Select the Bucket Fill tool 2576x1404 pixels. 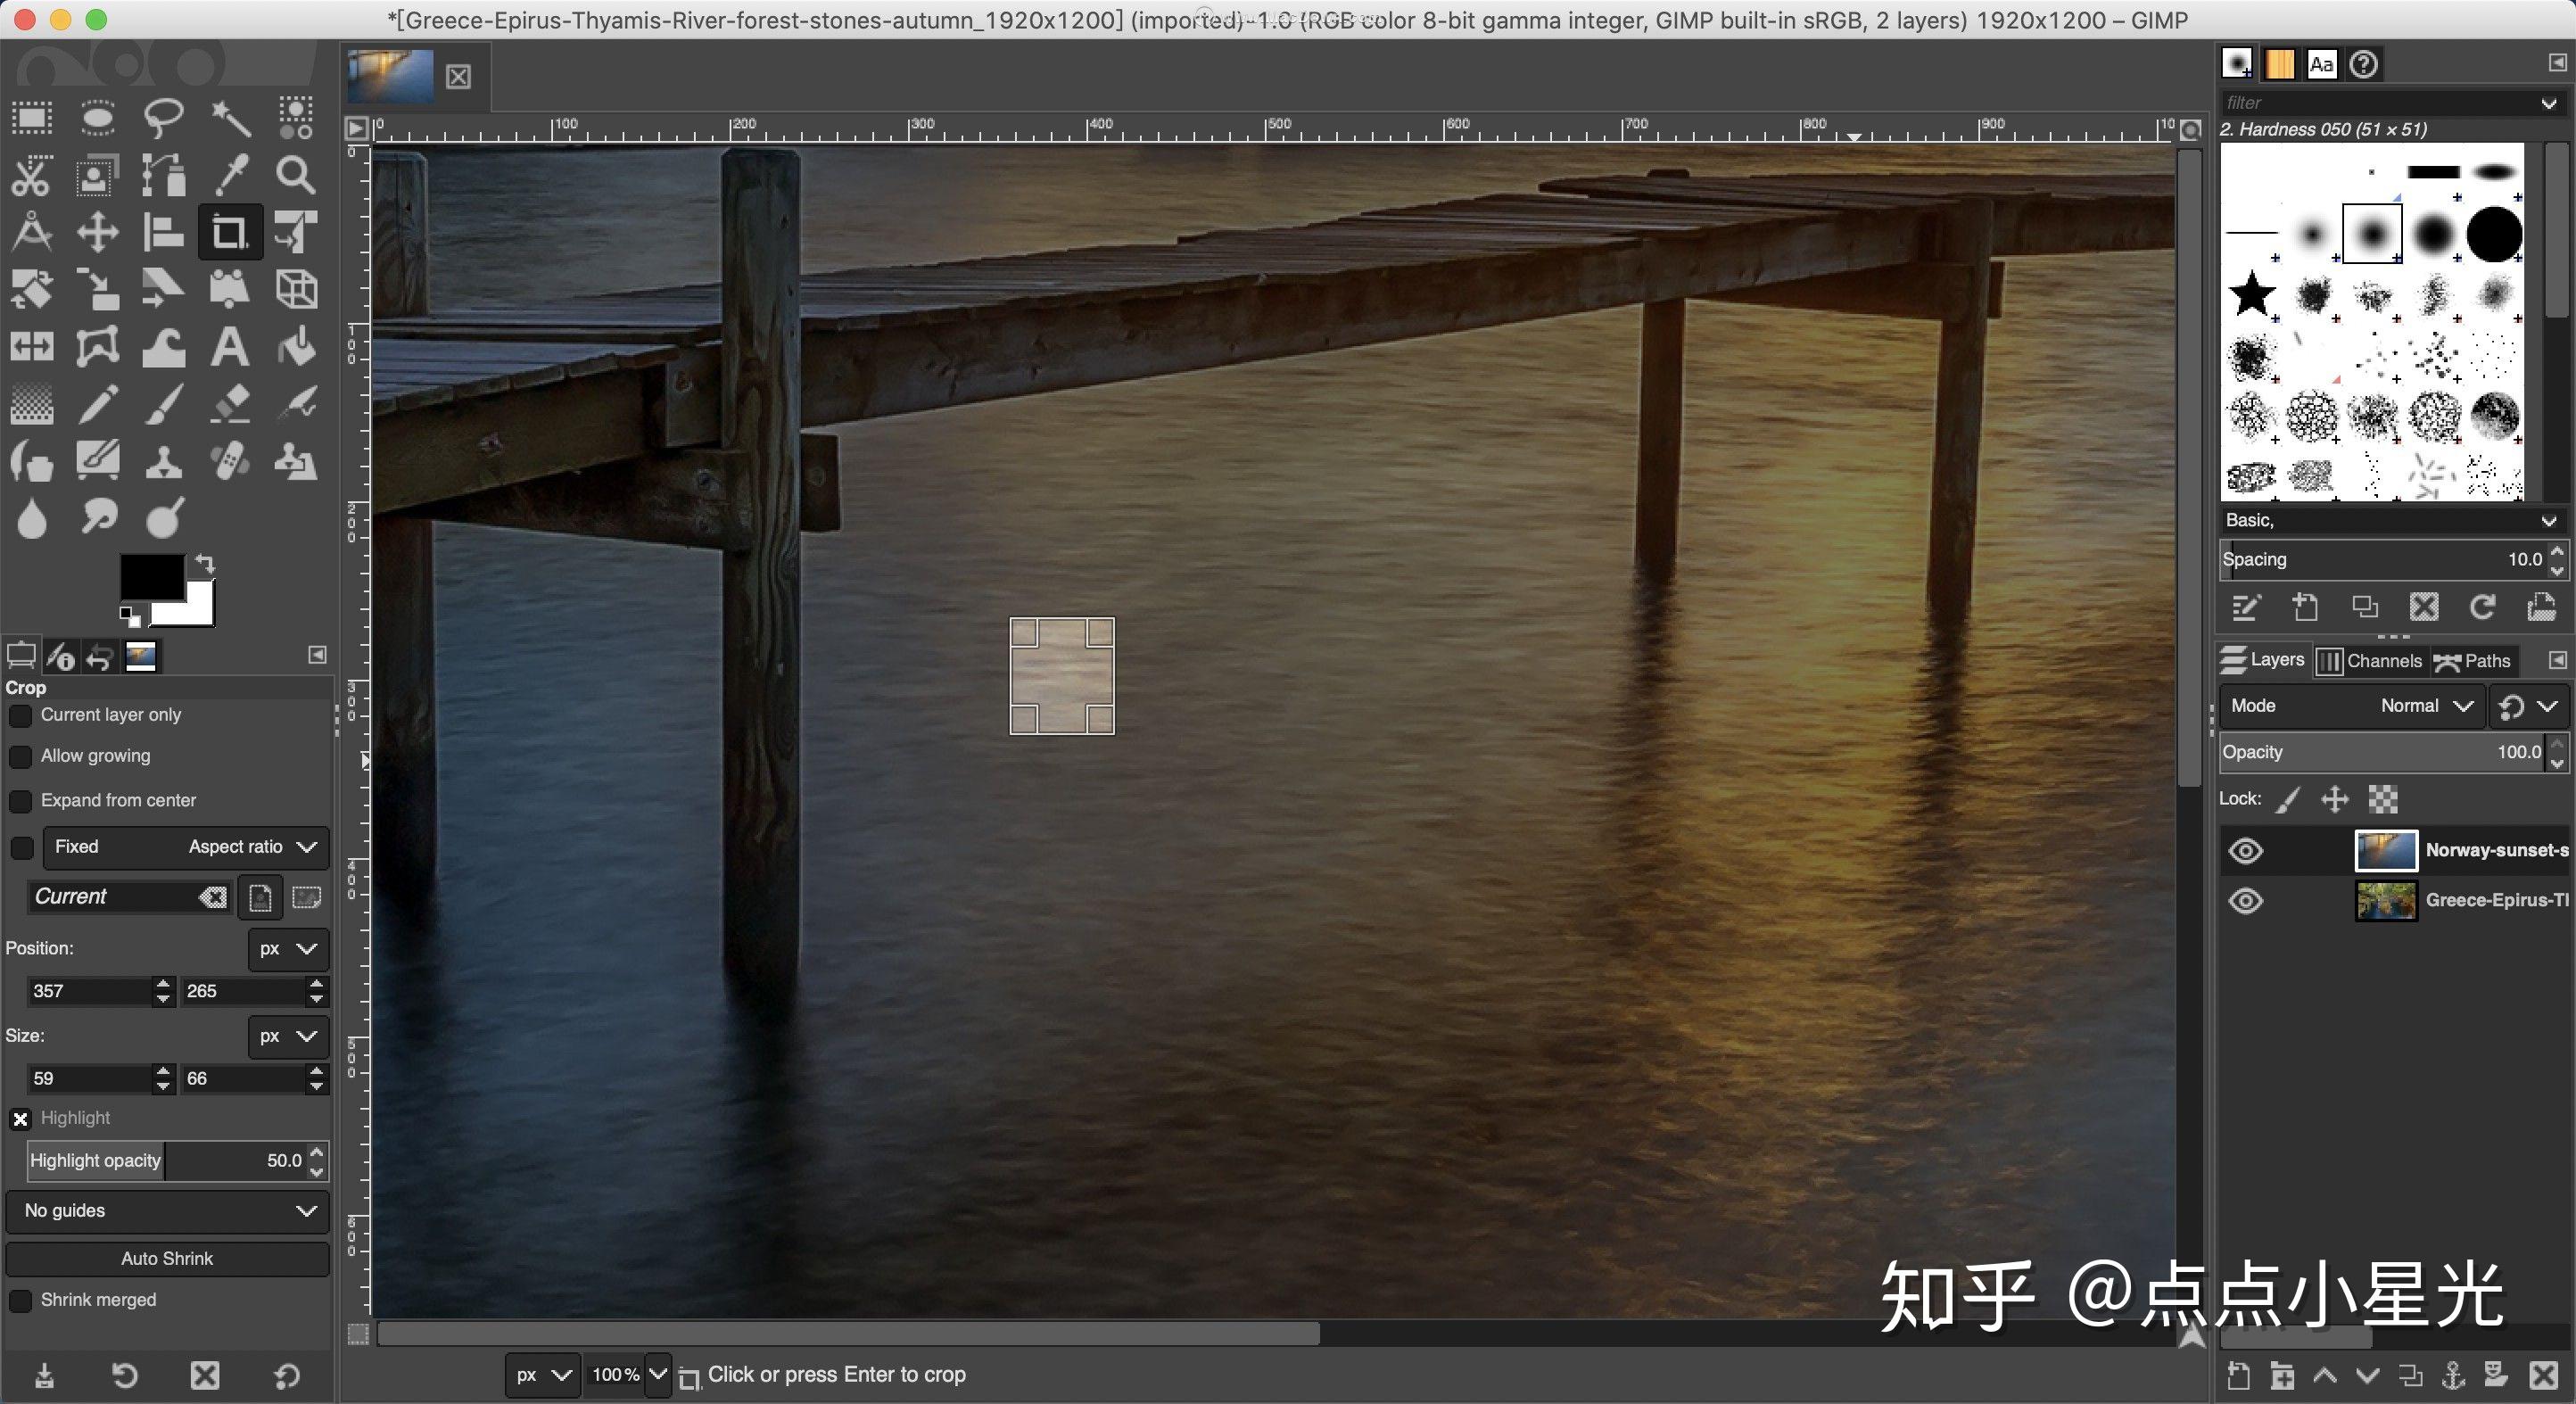pyautogui.click(x=295, y=347)
